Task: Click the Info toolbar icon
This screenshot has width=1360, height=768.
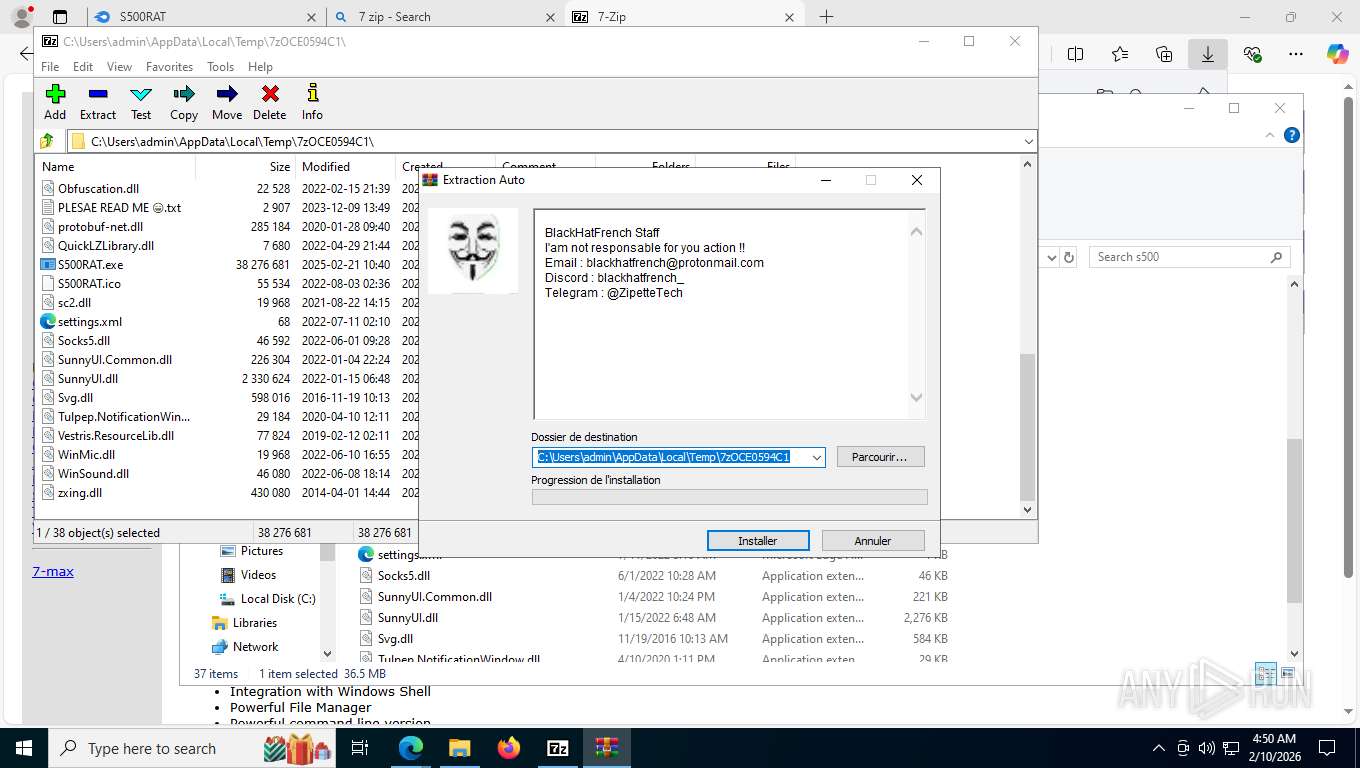Action: [312, 102]
